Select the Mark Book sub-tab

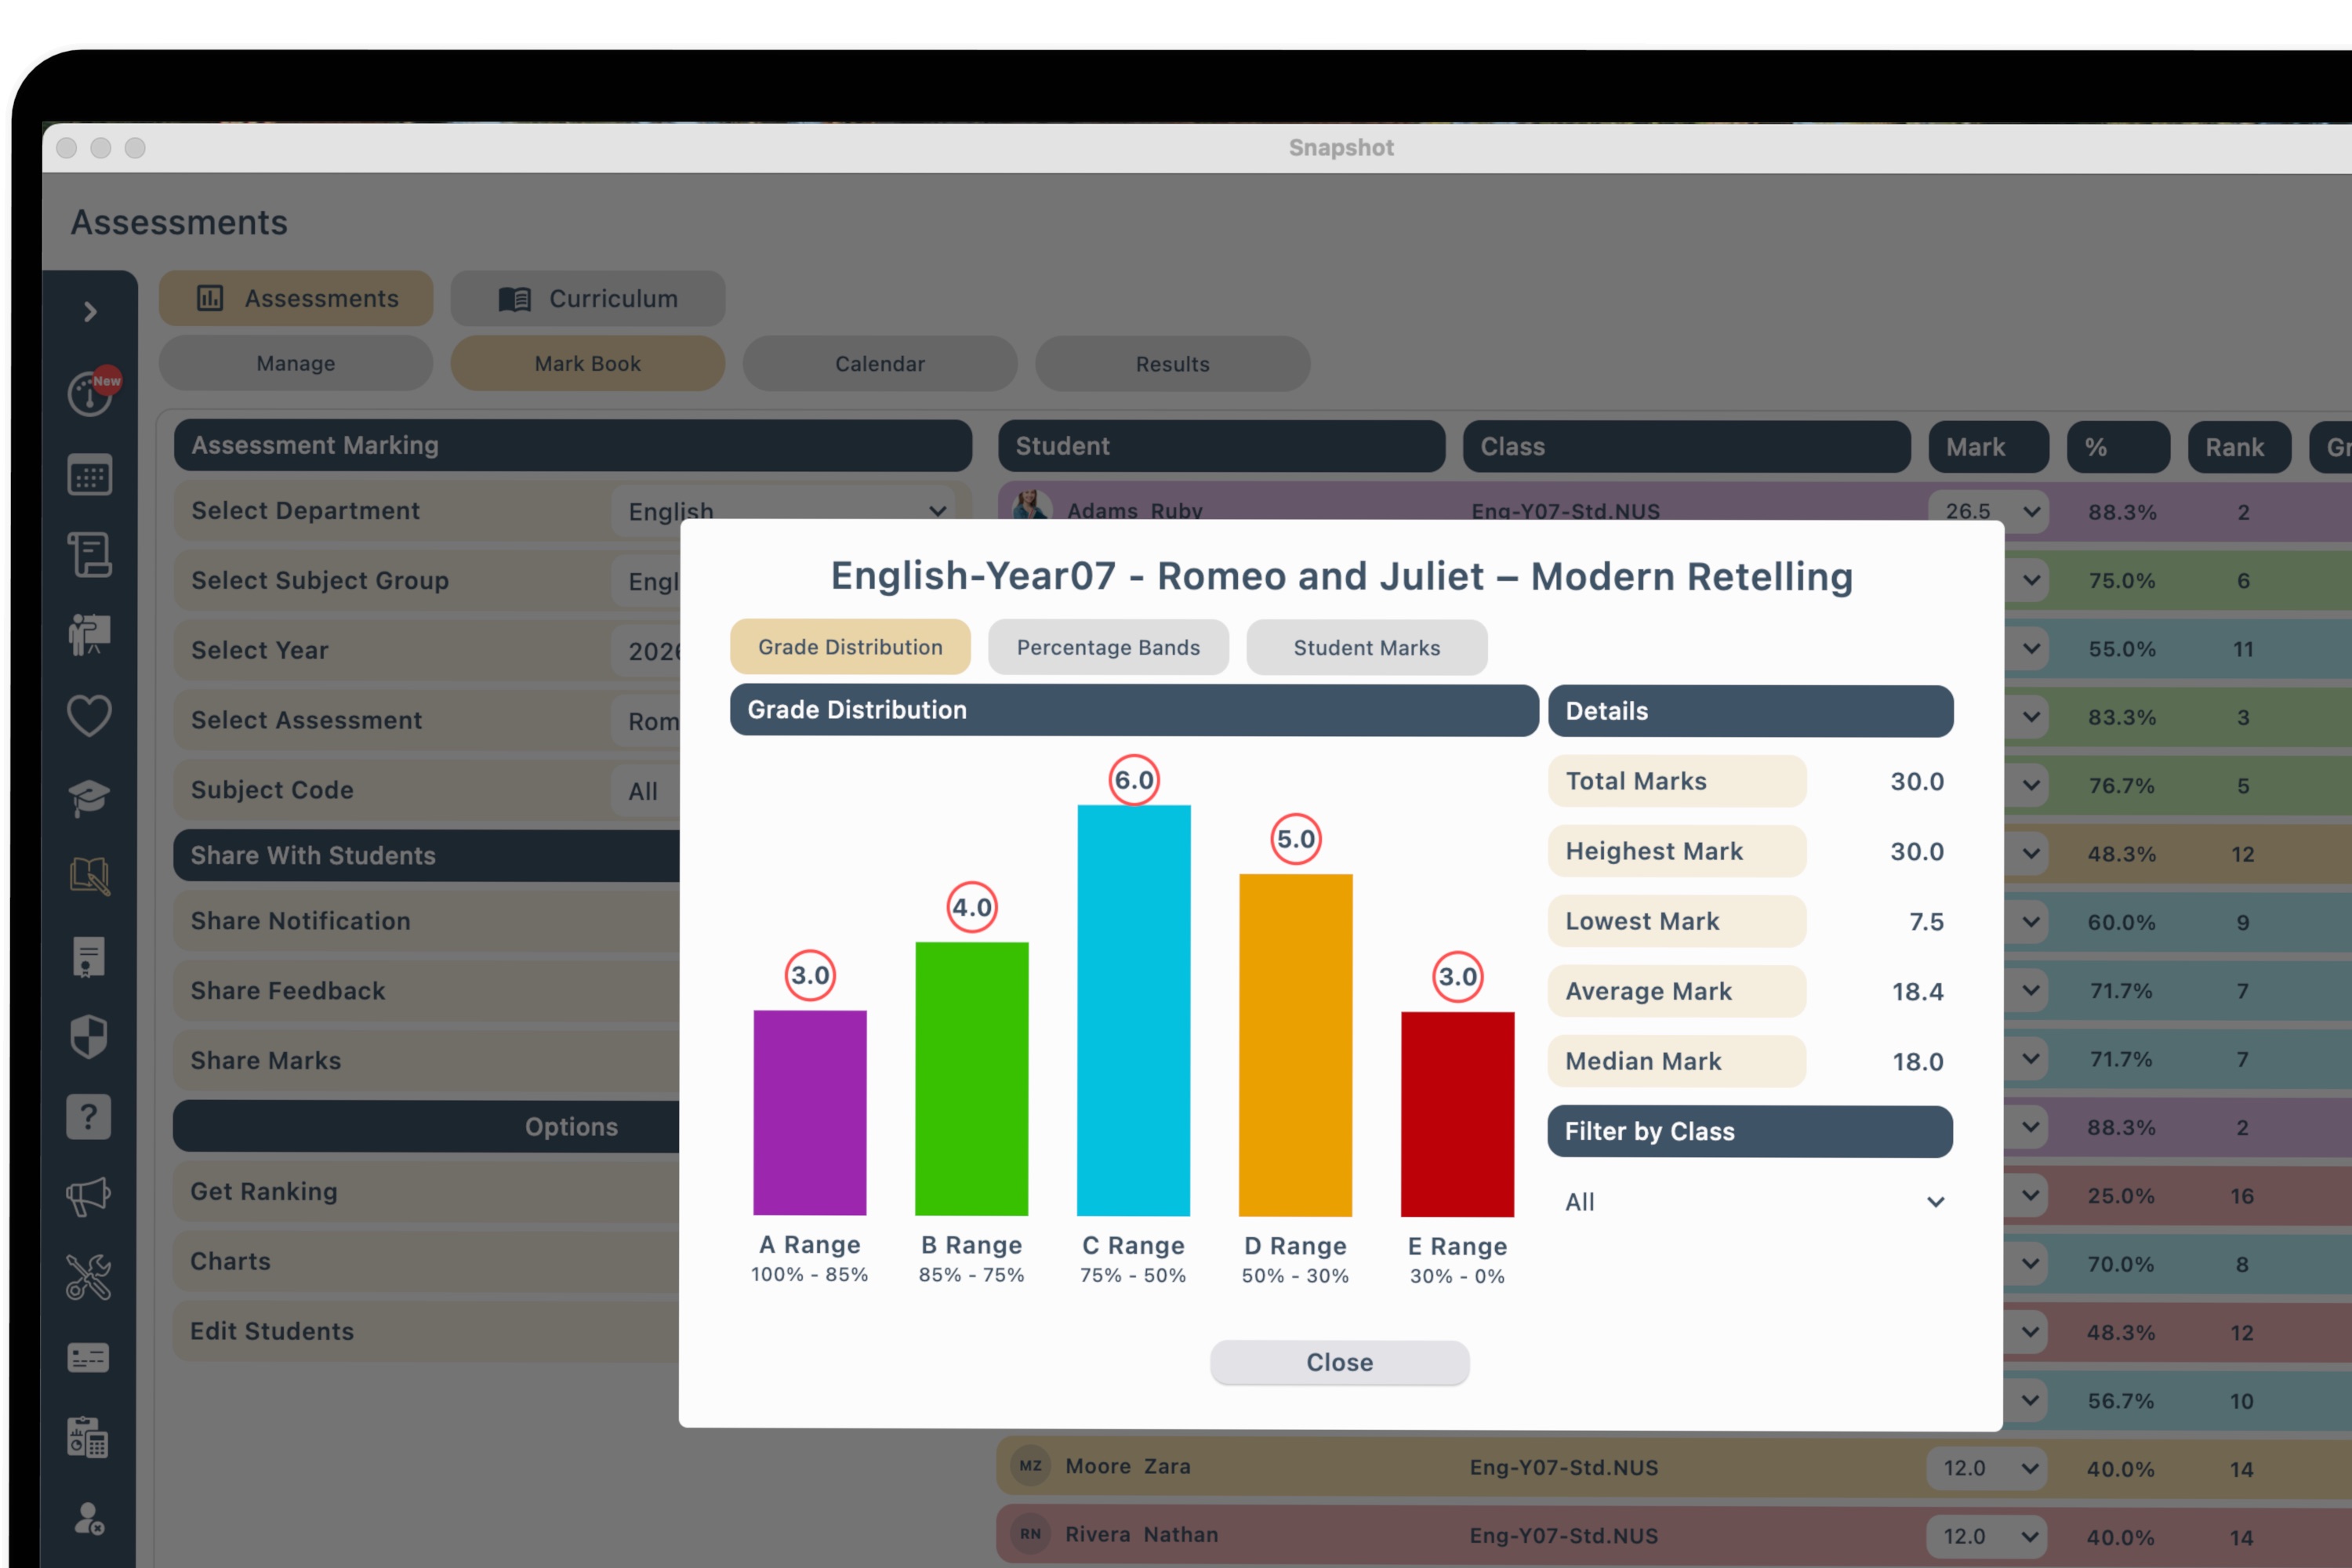(x=588, y=364)
